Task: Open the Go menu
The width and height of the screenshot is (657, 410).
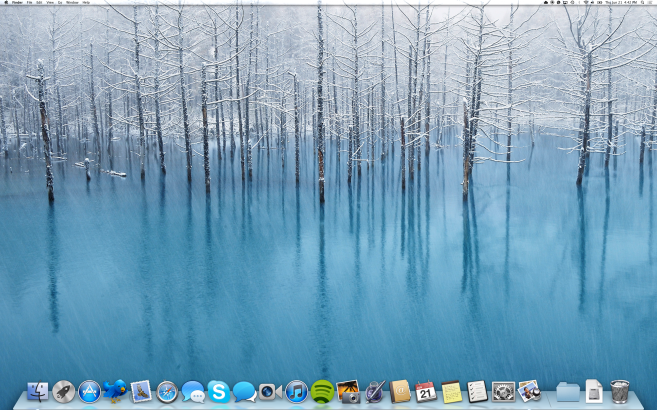Action: 59,3
